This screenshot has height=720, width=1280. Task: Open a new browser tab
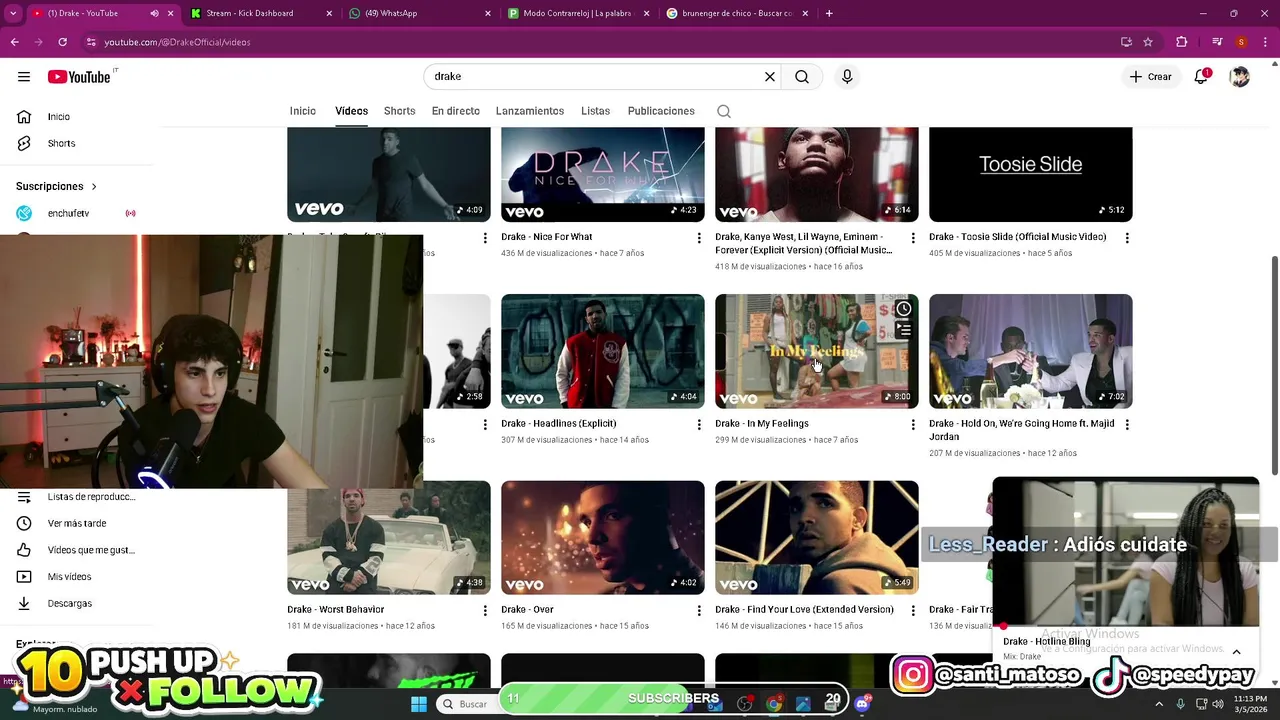(x=829, y=13)
